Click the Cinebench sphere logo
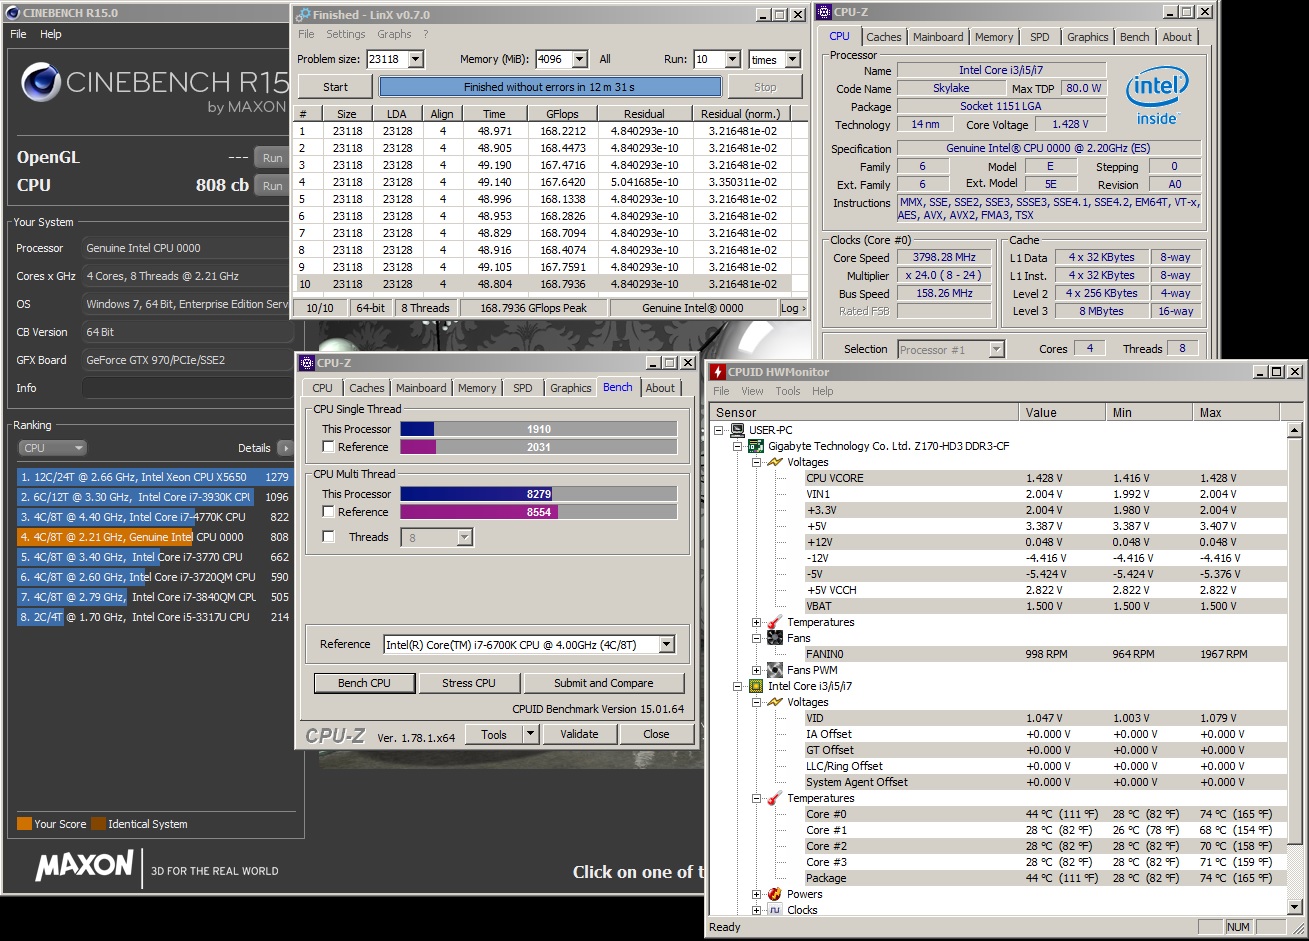1309x941 pixels. pos(41,83)
